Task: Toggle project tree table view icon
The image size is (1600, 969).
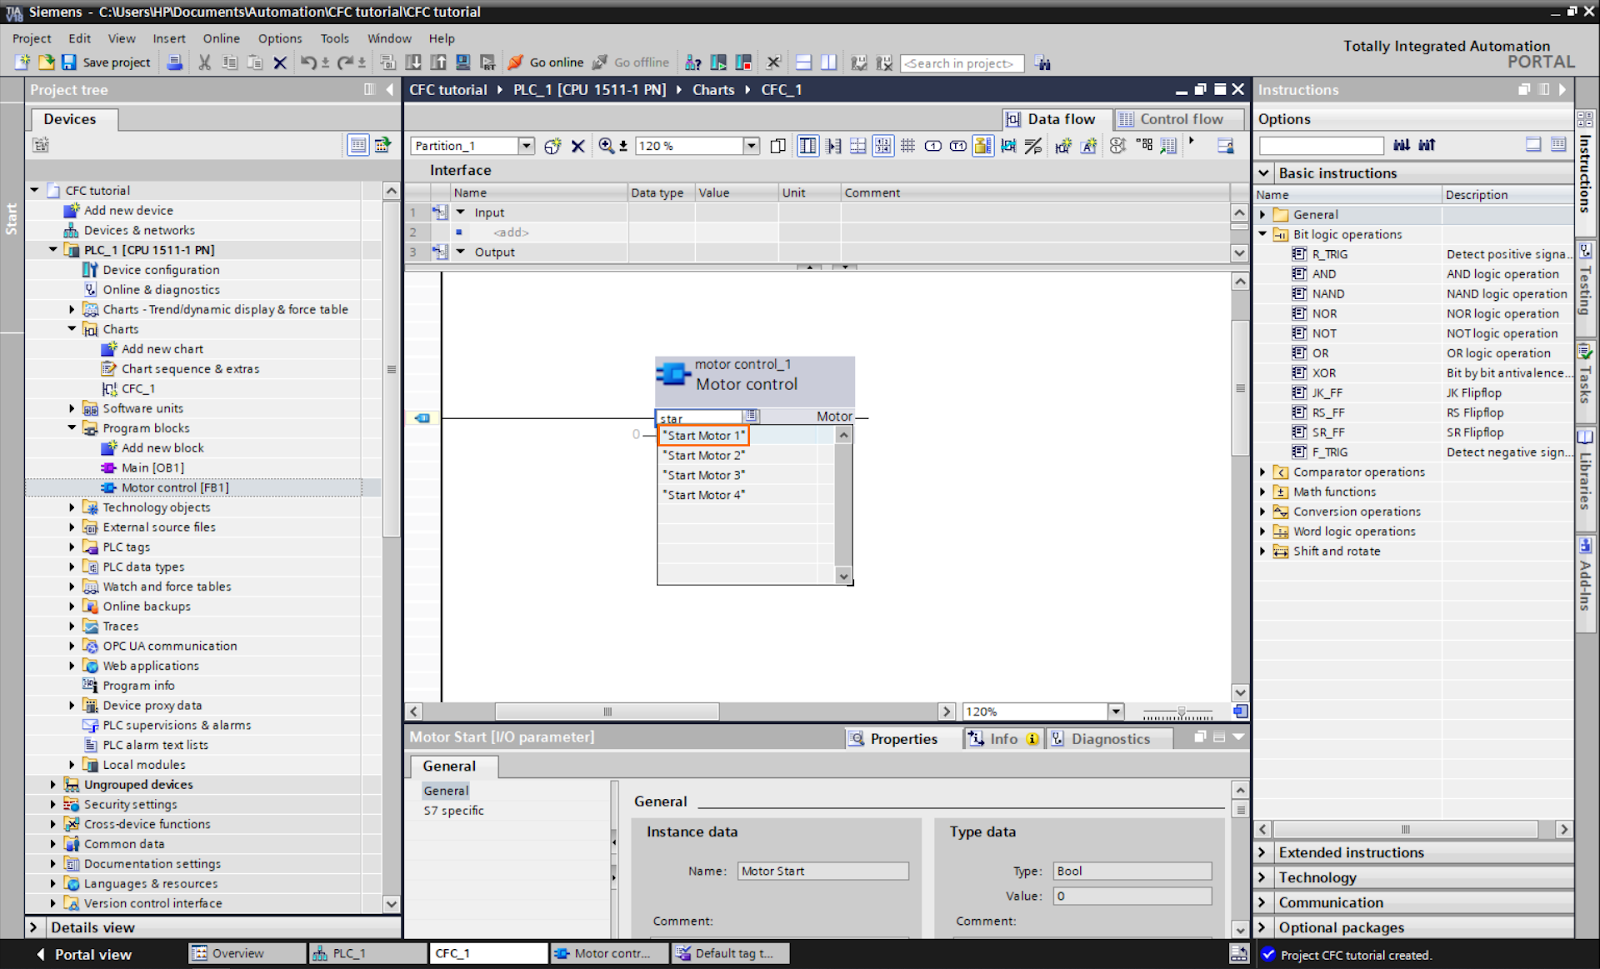Action: point(358,145)
